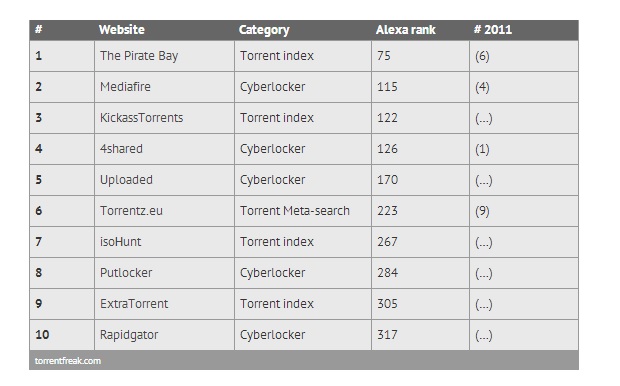Click the Alexa rank value 317
620x386 pixels.
tap(387, 335)
